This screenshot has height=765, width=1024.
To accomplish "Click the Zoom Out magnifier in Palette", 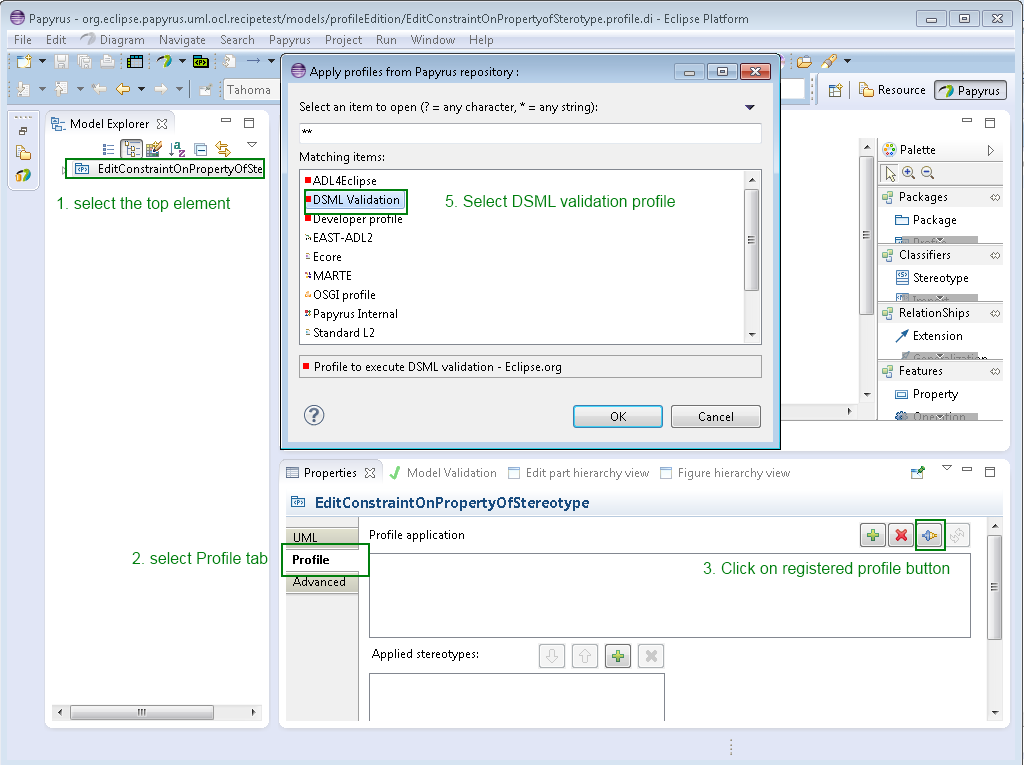I will [927, 172].
